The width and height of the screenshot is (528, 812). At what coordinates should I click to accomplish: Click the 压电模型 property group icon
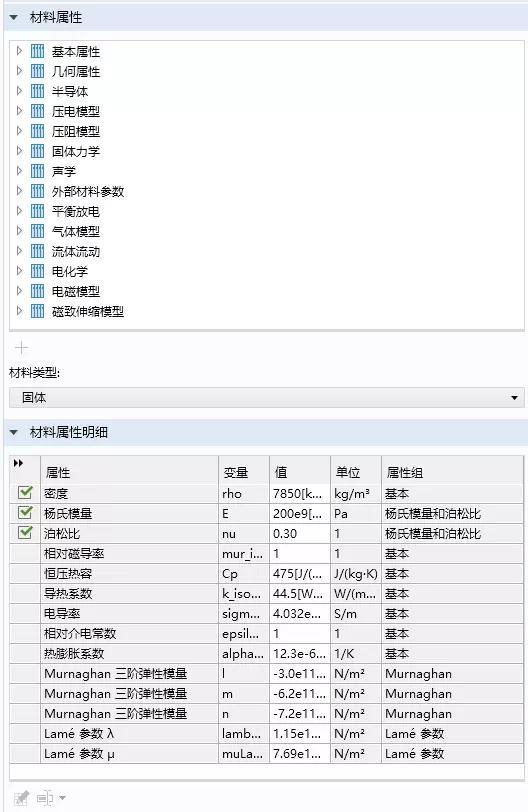[x=37, y=111]
